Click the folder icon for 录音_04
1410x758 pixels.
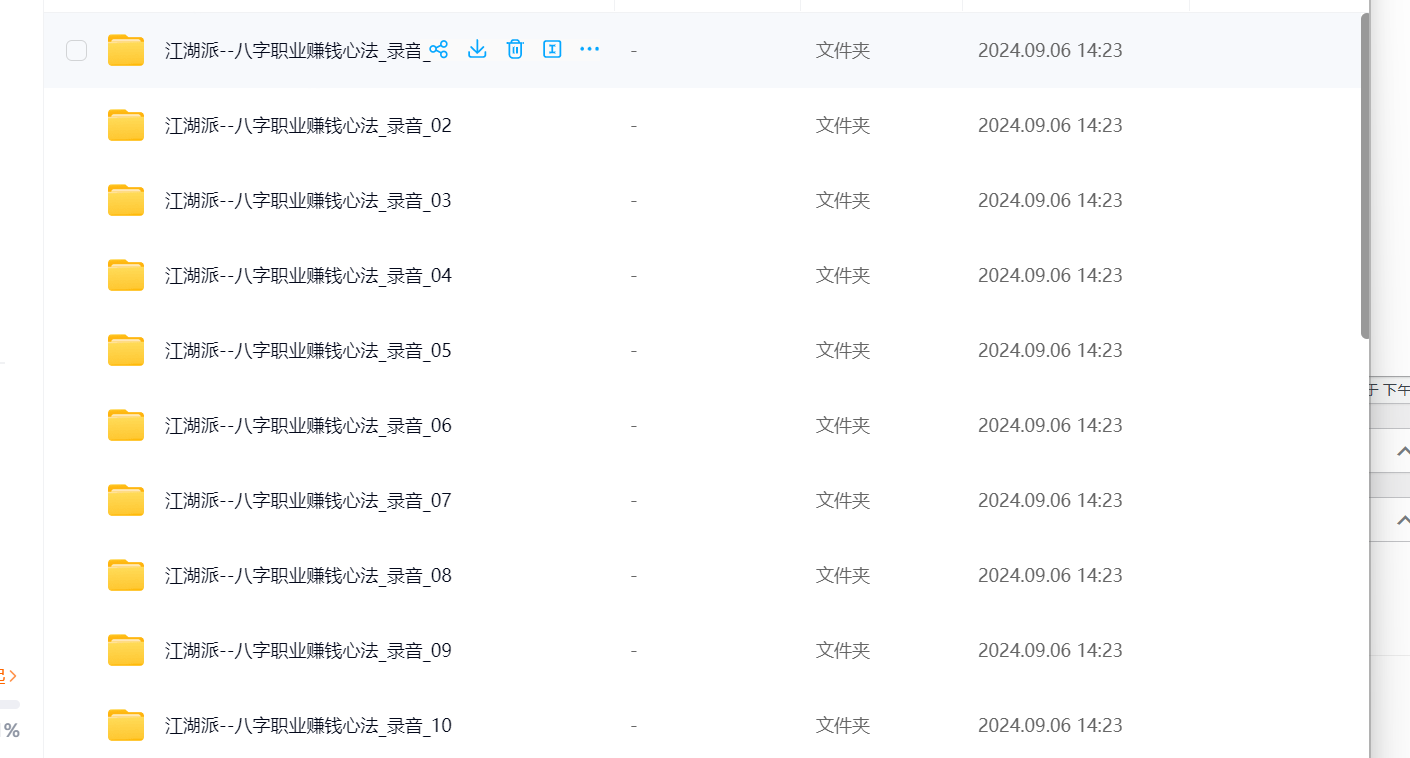coord(126,275)
